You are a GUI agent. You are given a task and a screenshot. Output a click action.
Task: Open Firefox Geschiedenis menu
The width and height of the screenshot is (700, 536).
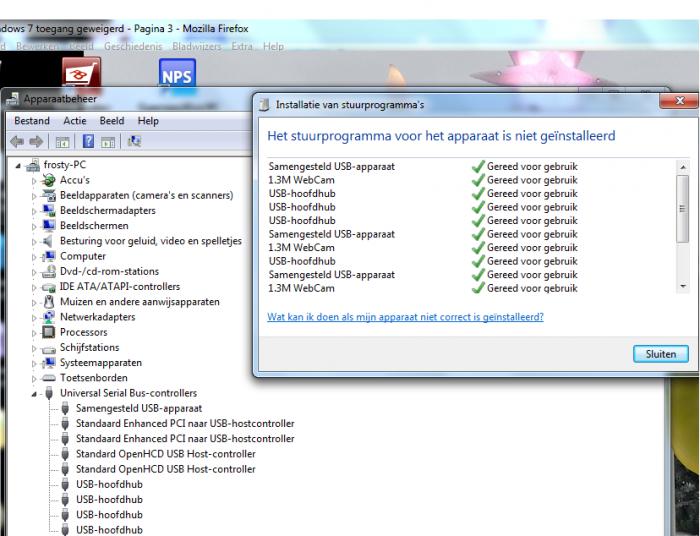tap(133, 46)
